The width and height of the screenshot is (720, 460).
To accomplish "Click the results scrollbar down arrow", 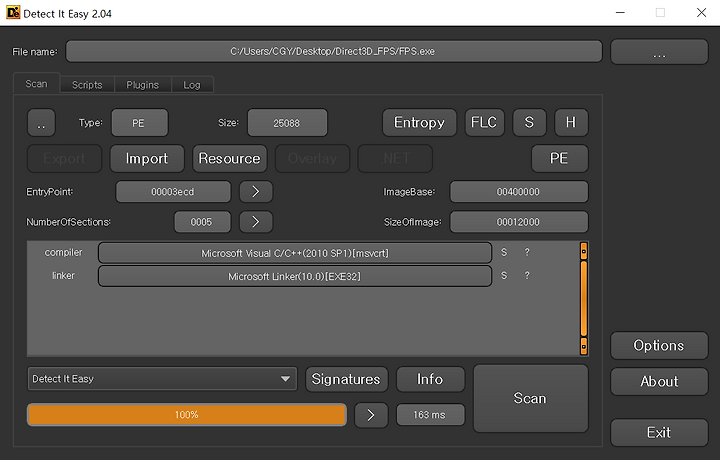I will point(584,346).
